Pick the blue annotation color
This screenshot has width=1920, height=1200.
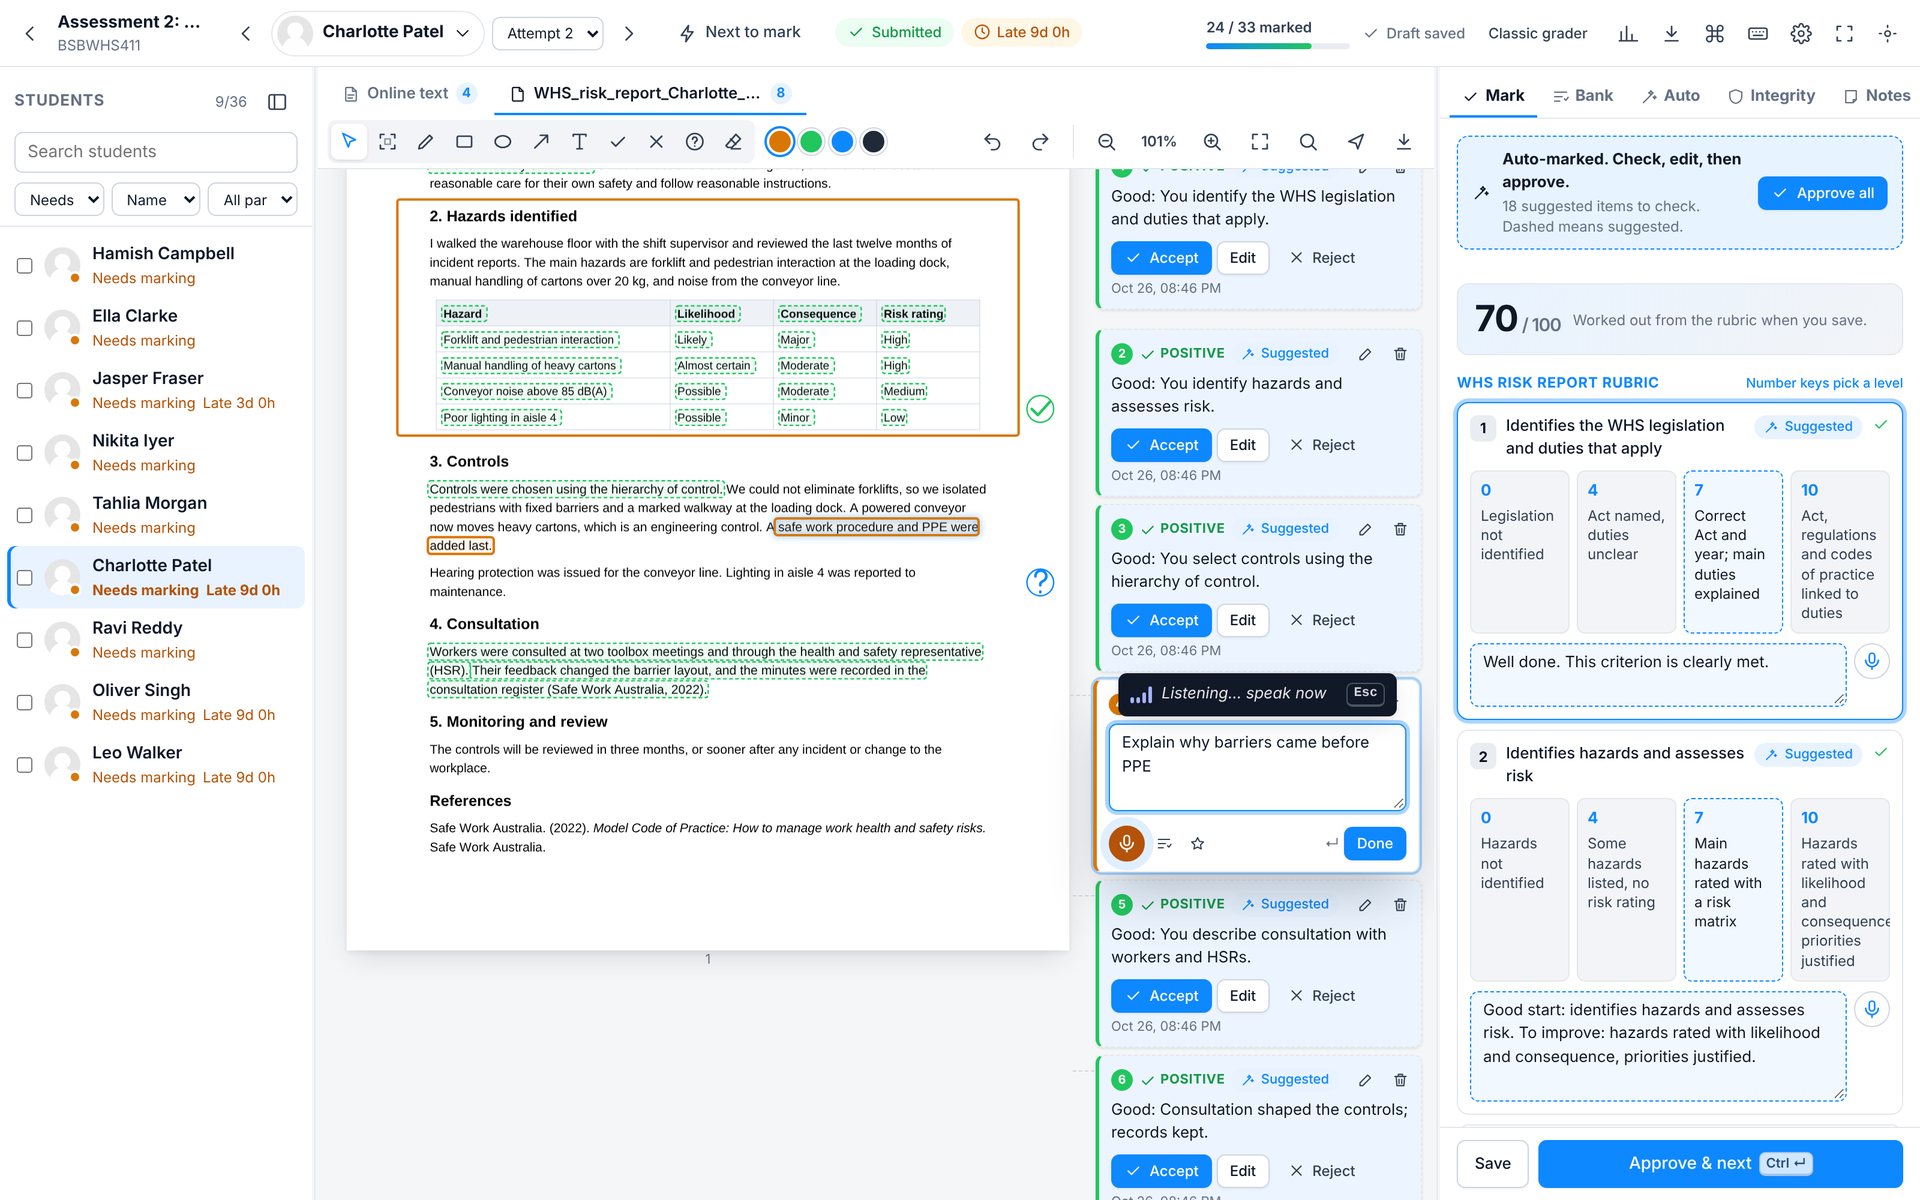842,142
